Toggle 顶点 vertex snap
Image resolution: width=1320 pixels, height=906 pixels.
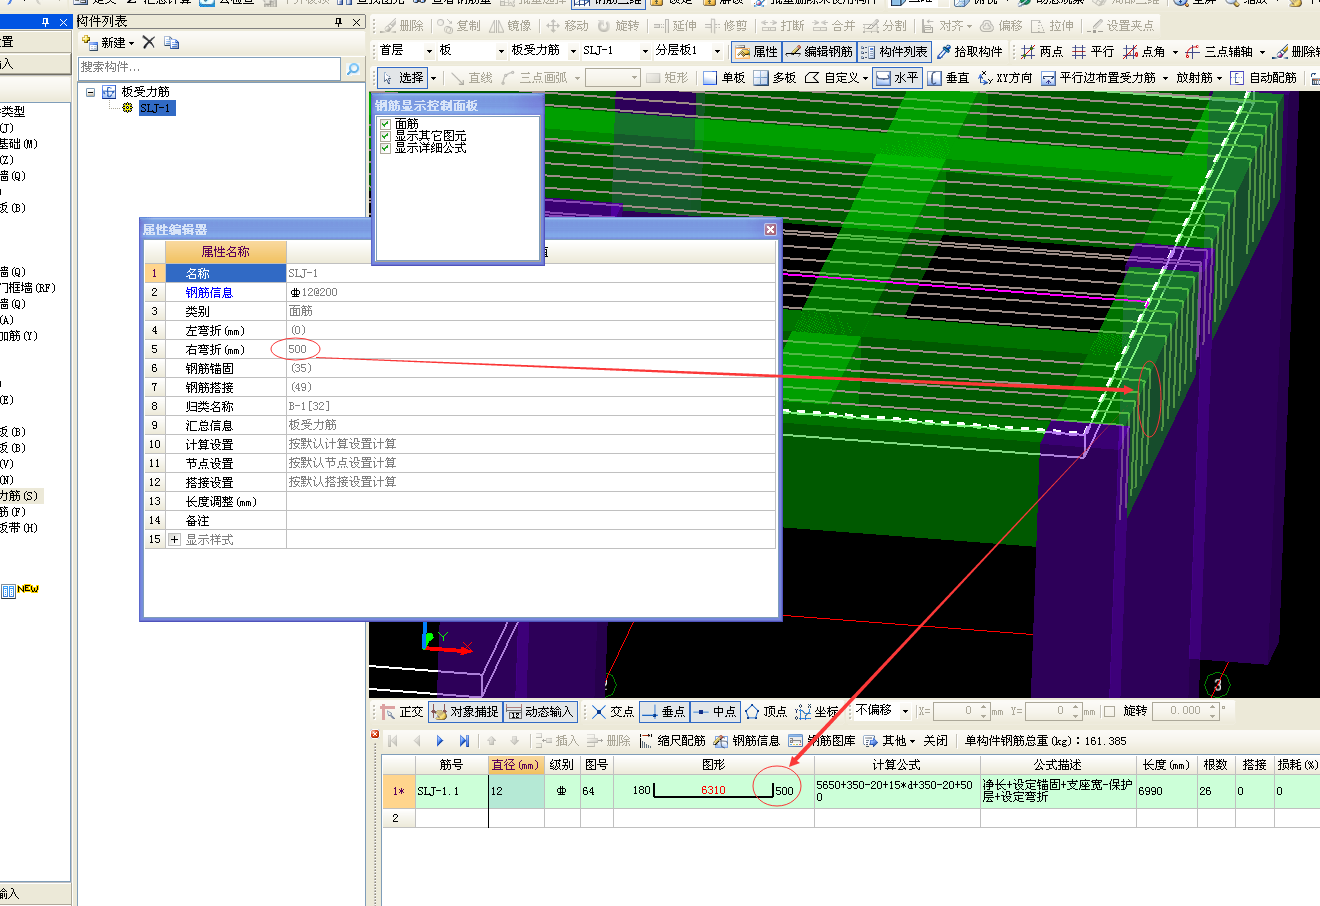766,711
